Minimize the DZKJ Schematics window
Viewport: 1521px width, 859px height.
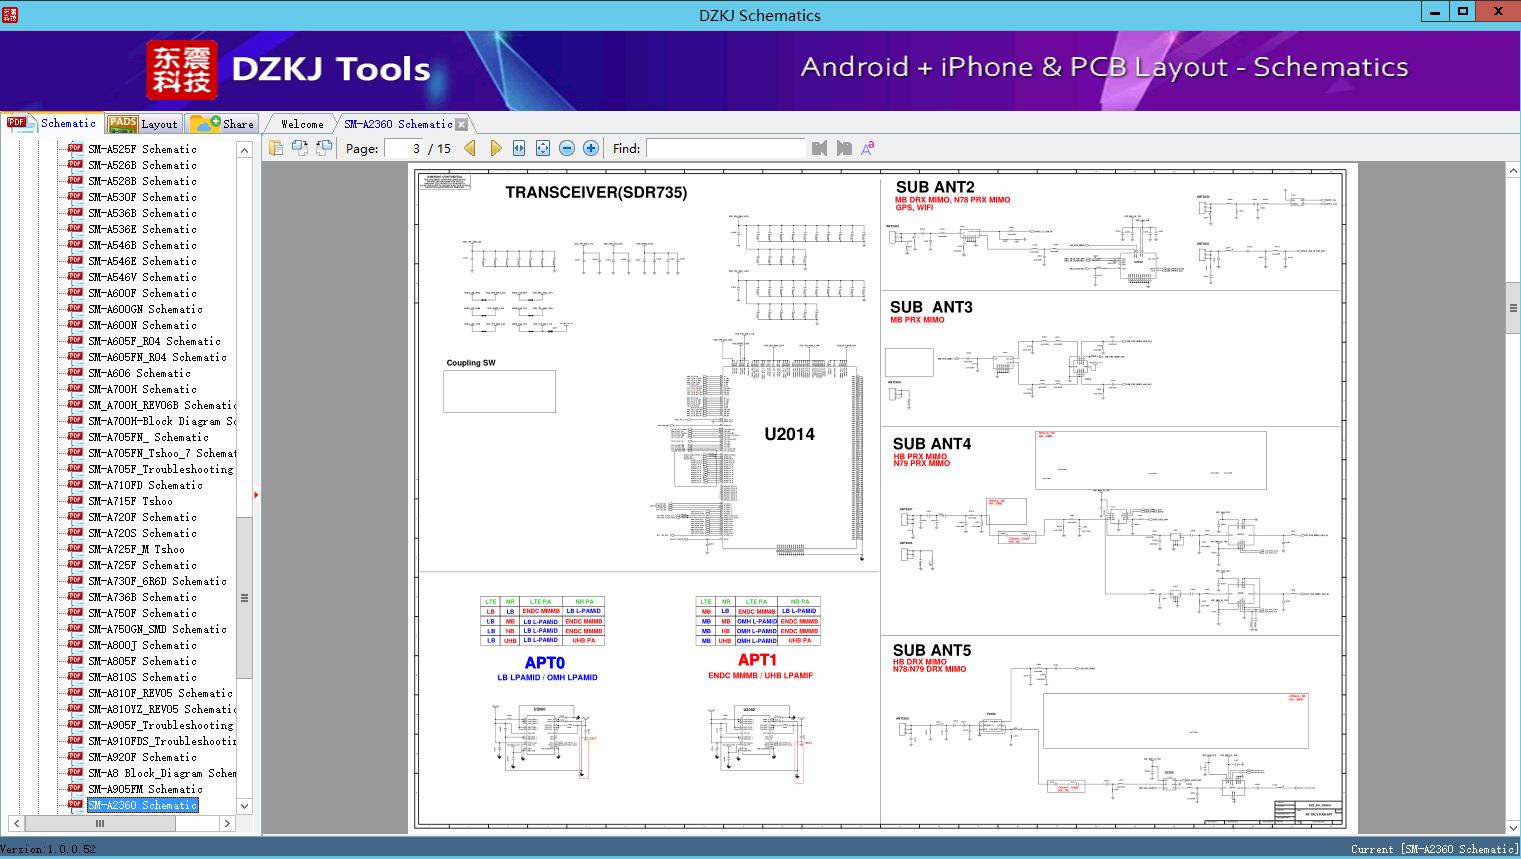[x=1436, y=12]
